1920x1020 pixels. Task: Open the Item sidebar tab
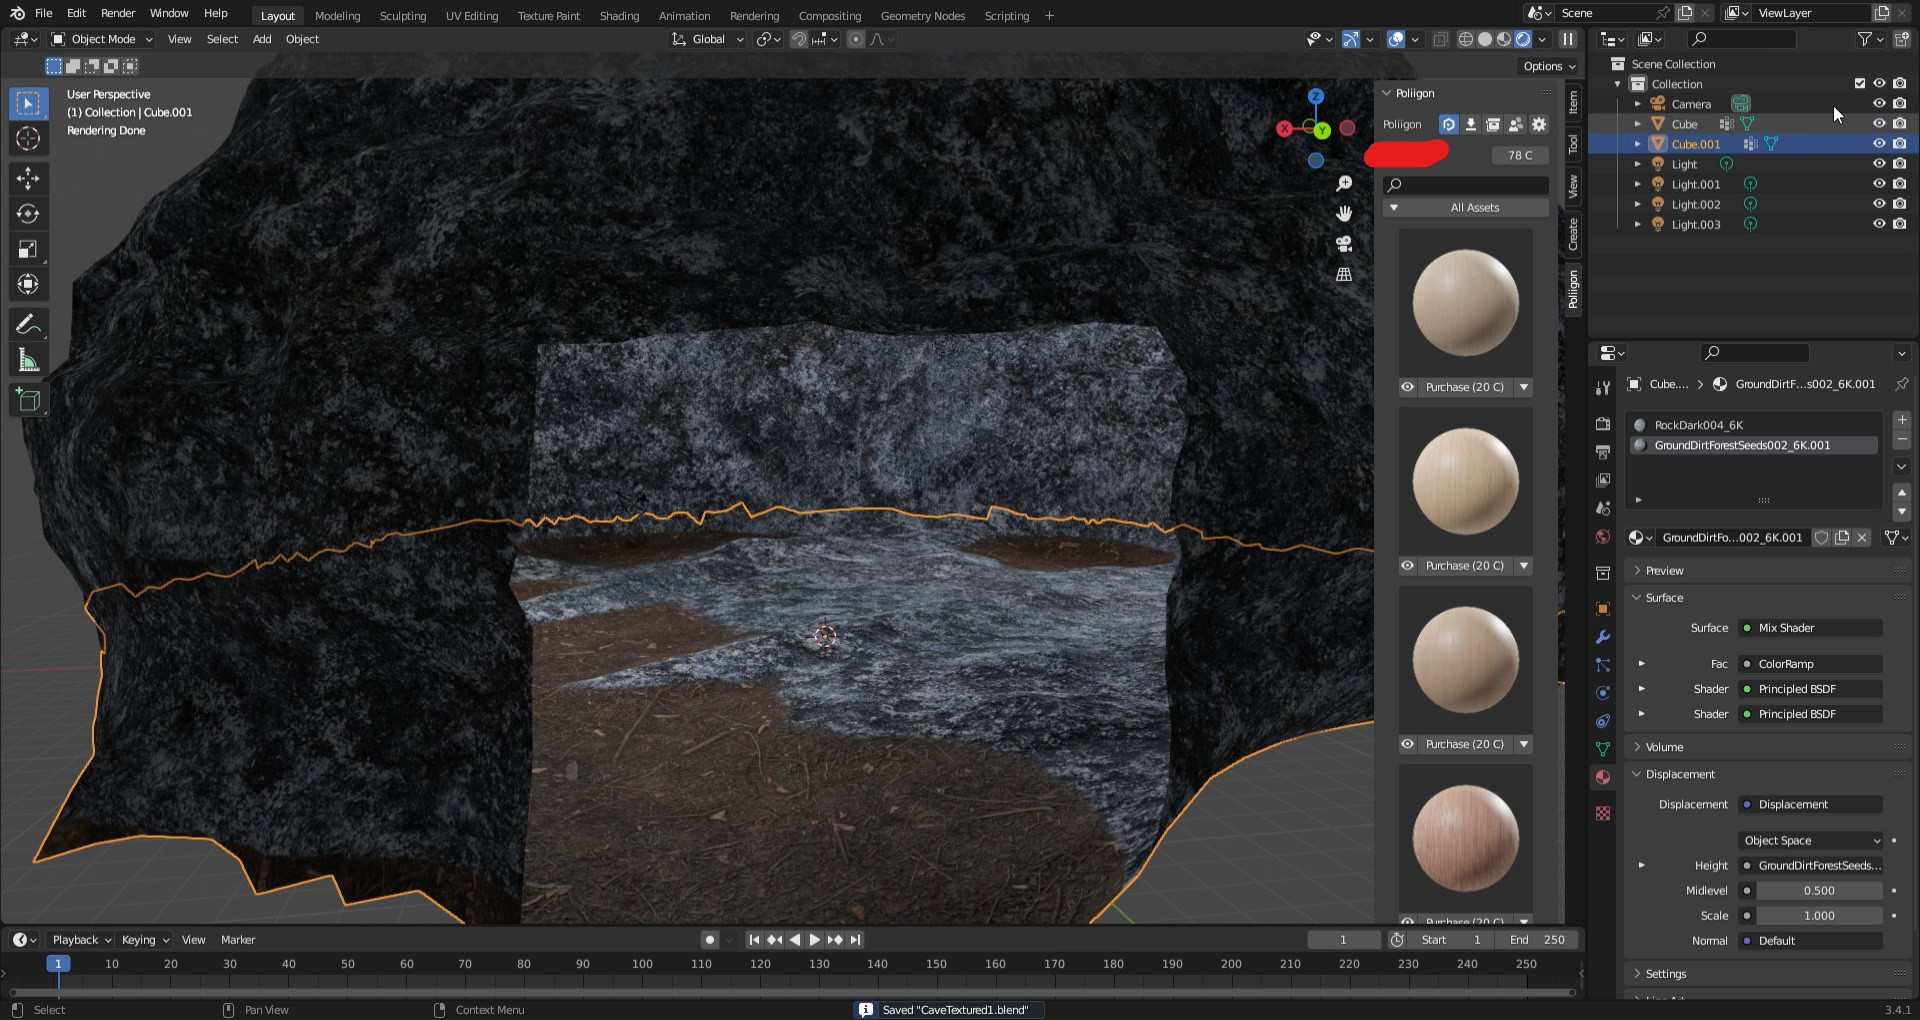[x=1573, y=102]
